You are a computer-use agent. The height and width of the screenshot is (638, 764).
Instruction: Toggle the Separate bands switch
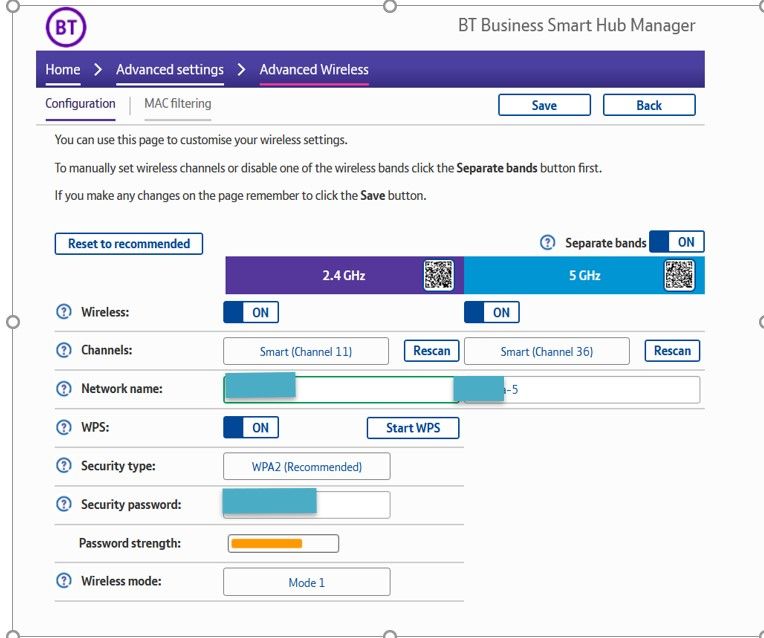(x=677, y=242)
